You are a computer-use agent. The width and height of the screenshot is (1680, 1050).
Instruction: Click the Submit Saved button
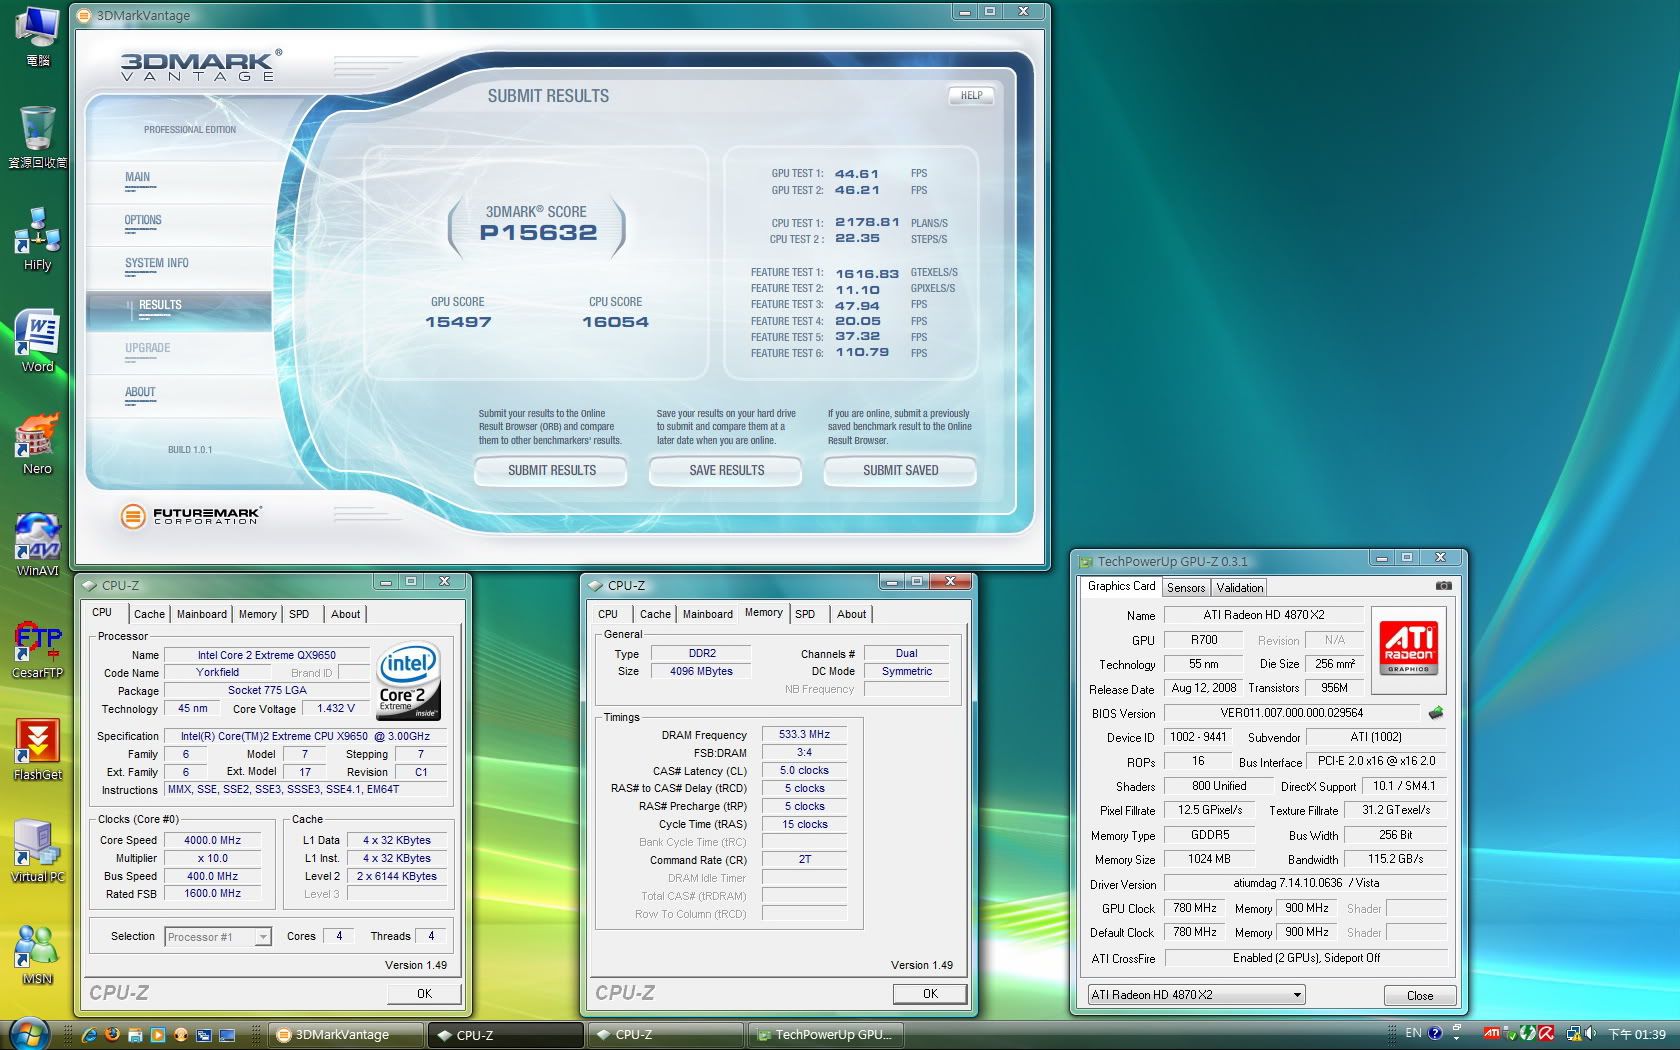pos(901,471)
